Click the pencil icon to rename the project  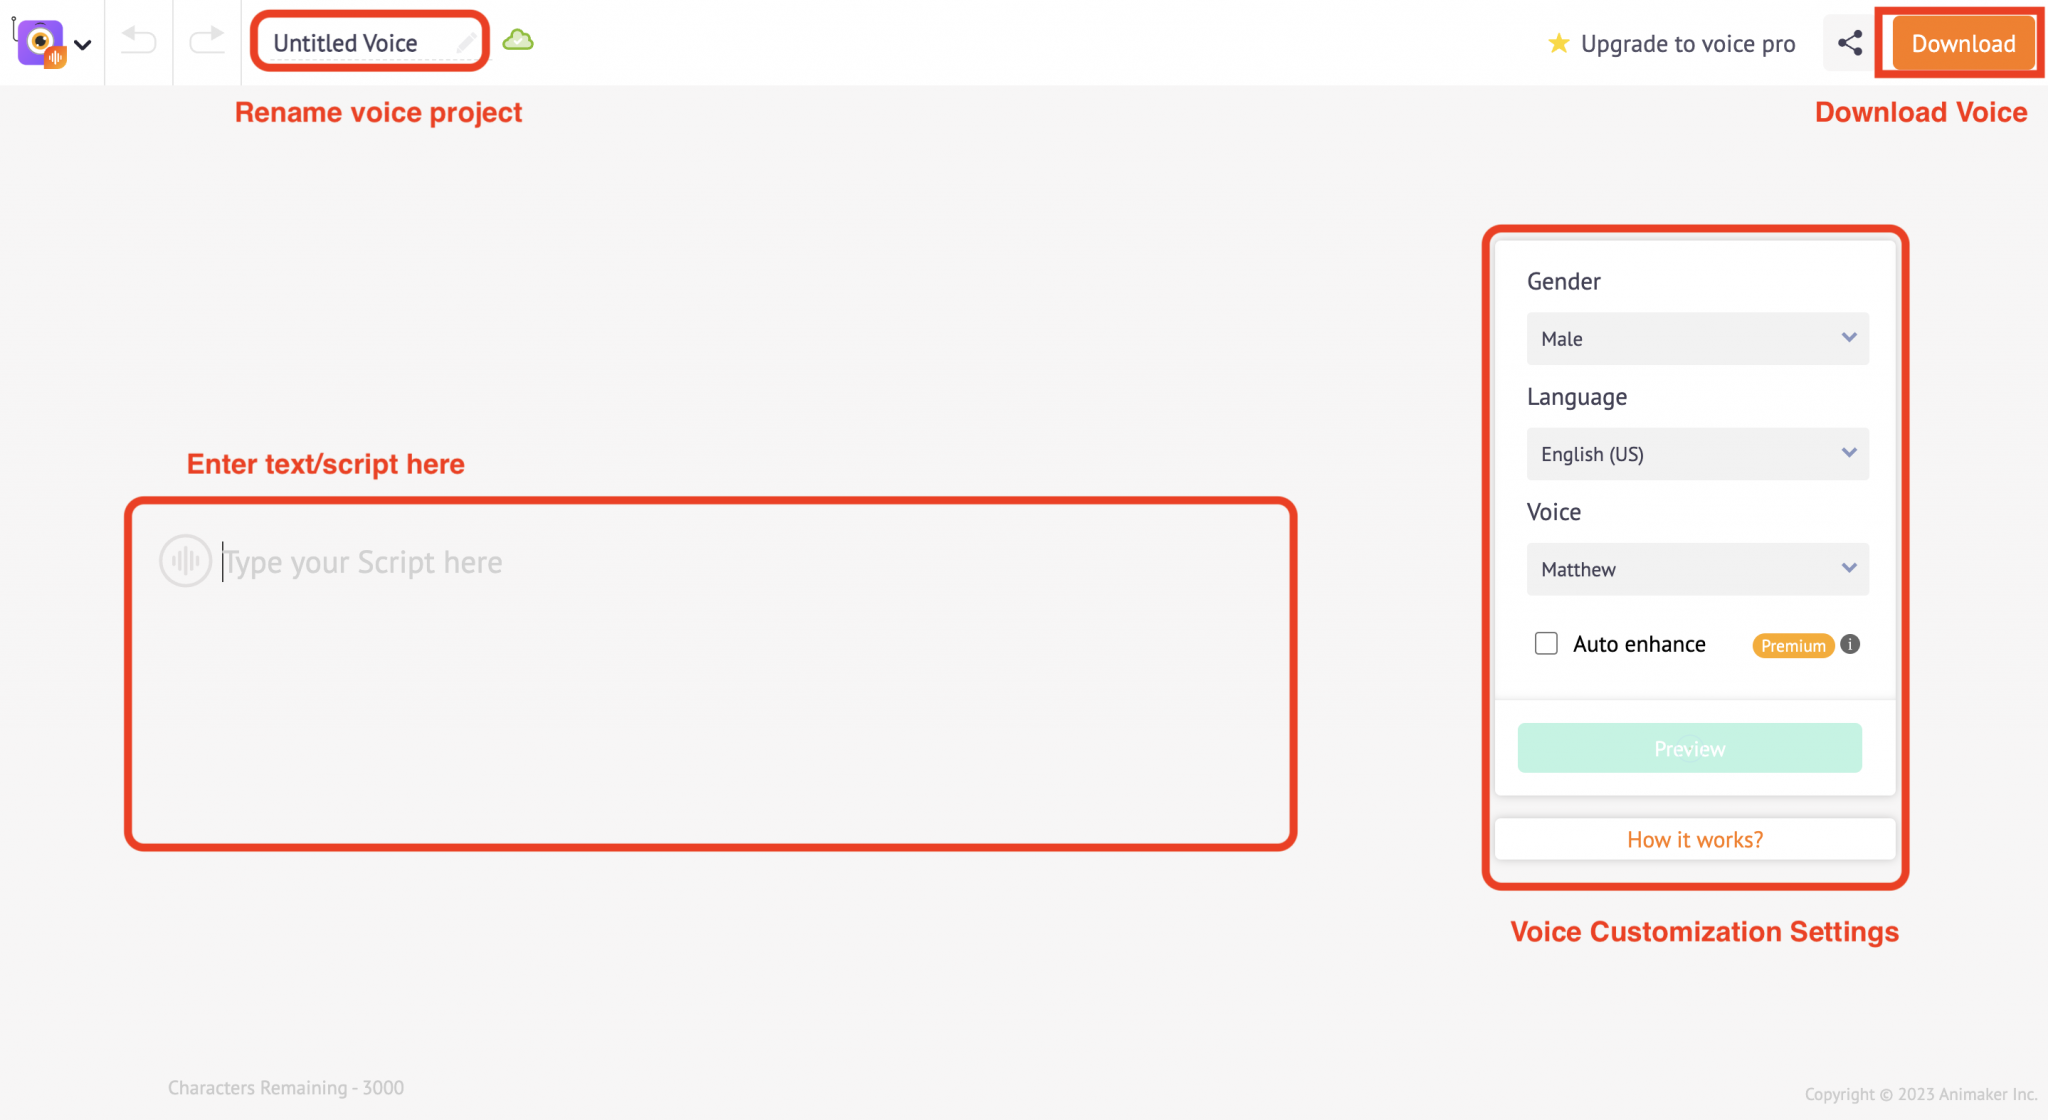465,42
